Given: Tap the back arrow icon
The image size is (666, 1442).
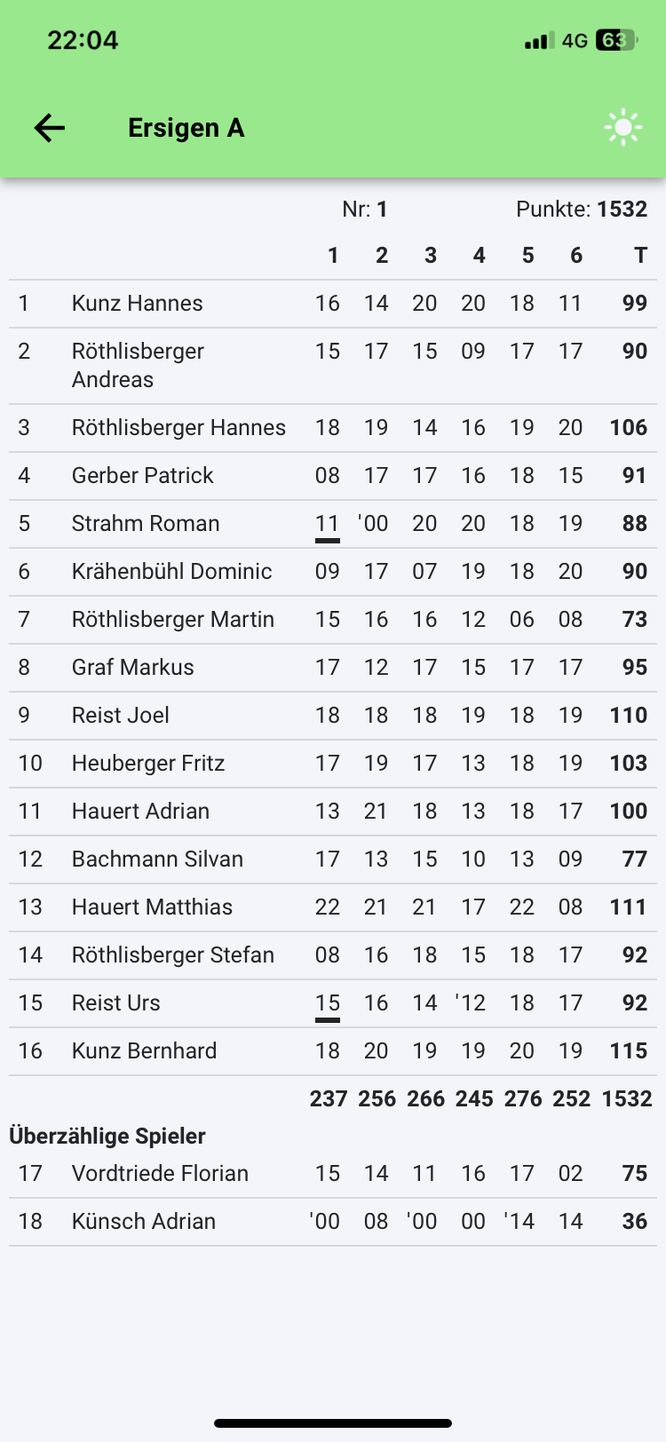Looking at the screenshot, I should coord(49,128).
